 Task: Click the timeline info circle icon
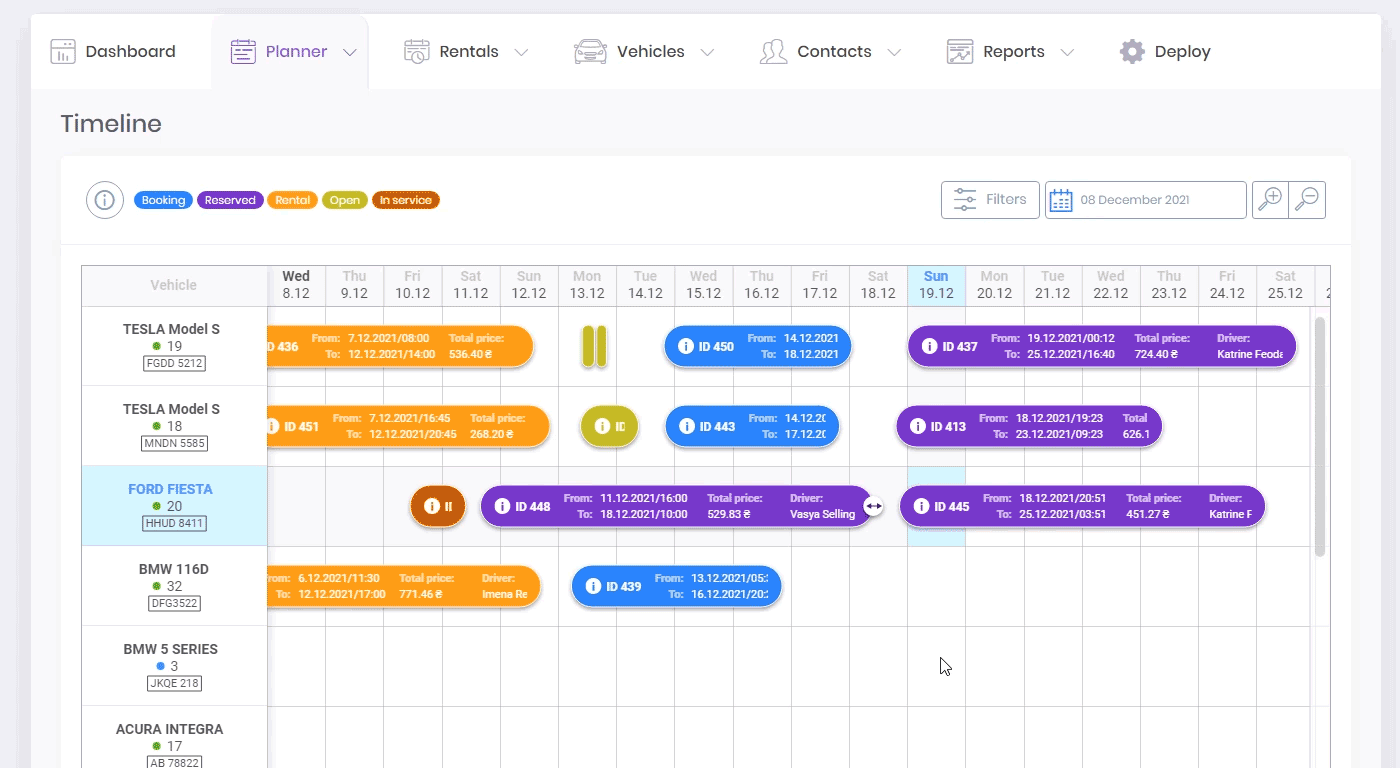pos(104,200)
